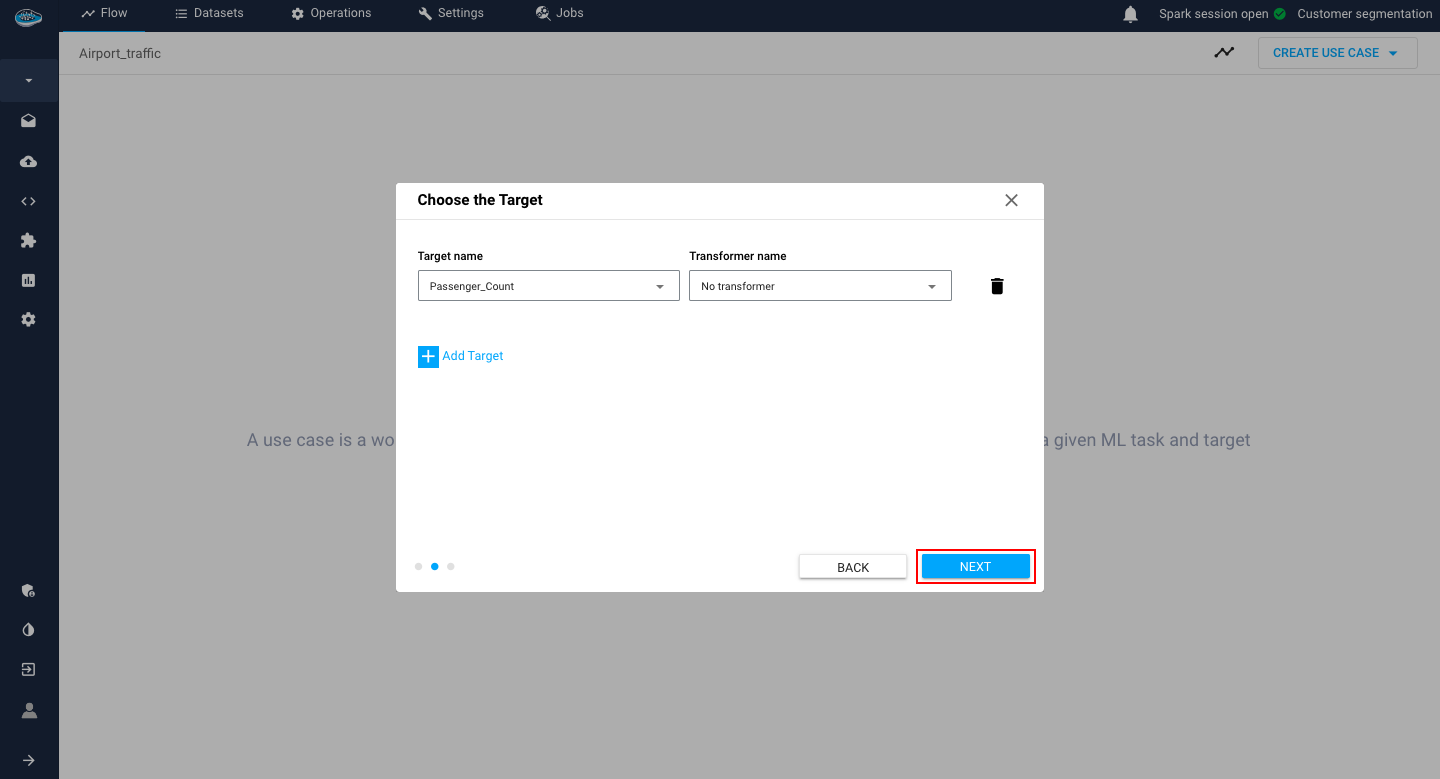Click the line chart icon near Create Use Case
The width and height of the screenshot is (1440, 779).
pos(1224,53)
